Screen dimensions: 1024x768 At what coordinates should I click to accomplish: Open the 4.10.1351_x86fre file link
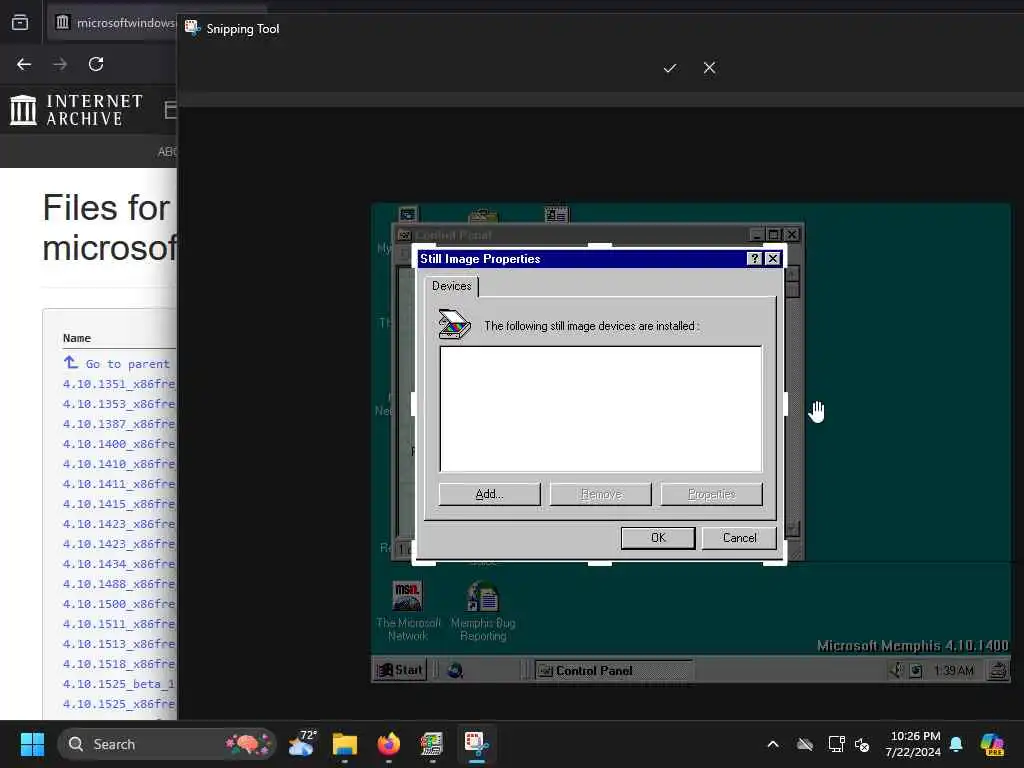[x=120, y=384]
